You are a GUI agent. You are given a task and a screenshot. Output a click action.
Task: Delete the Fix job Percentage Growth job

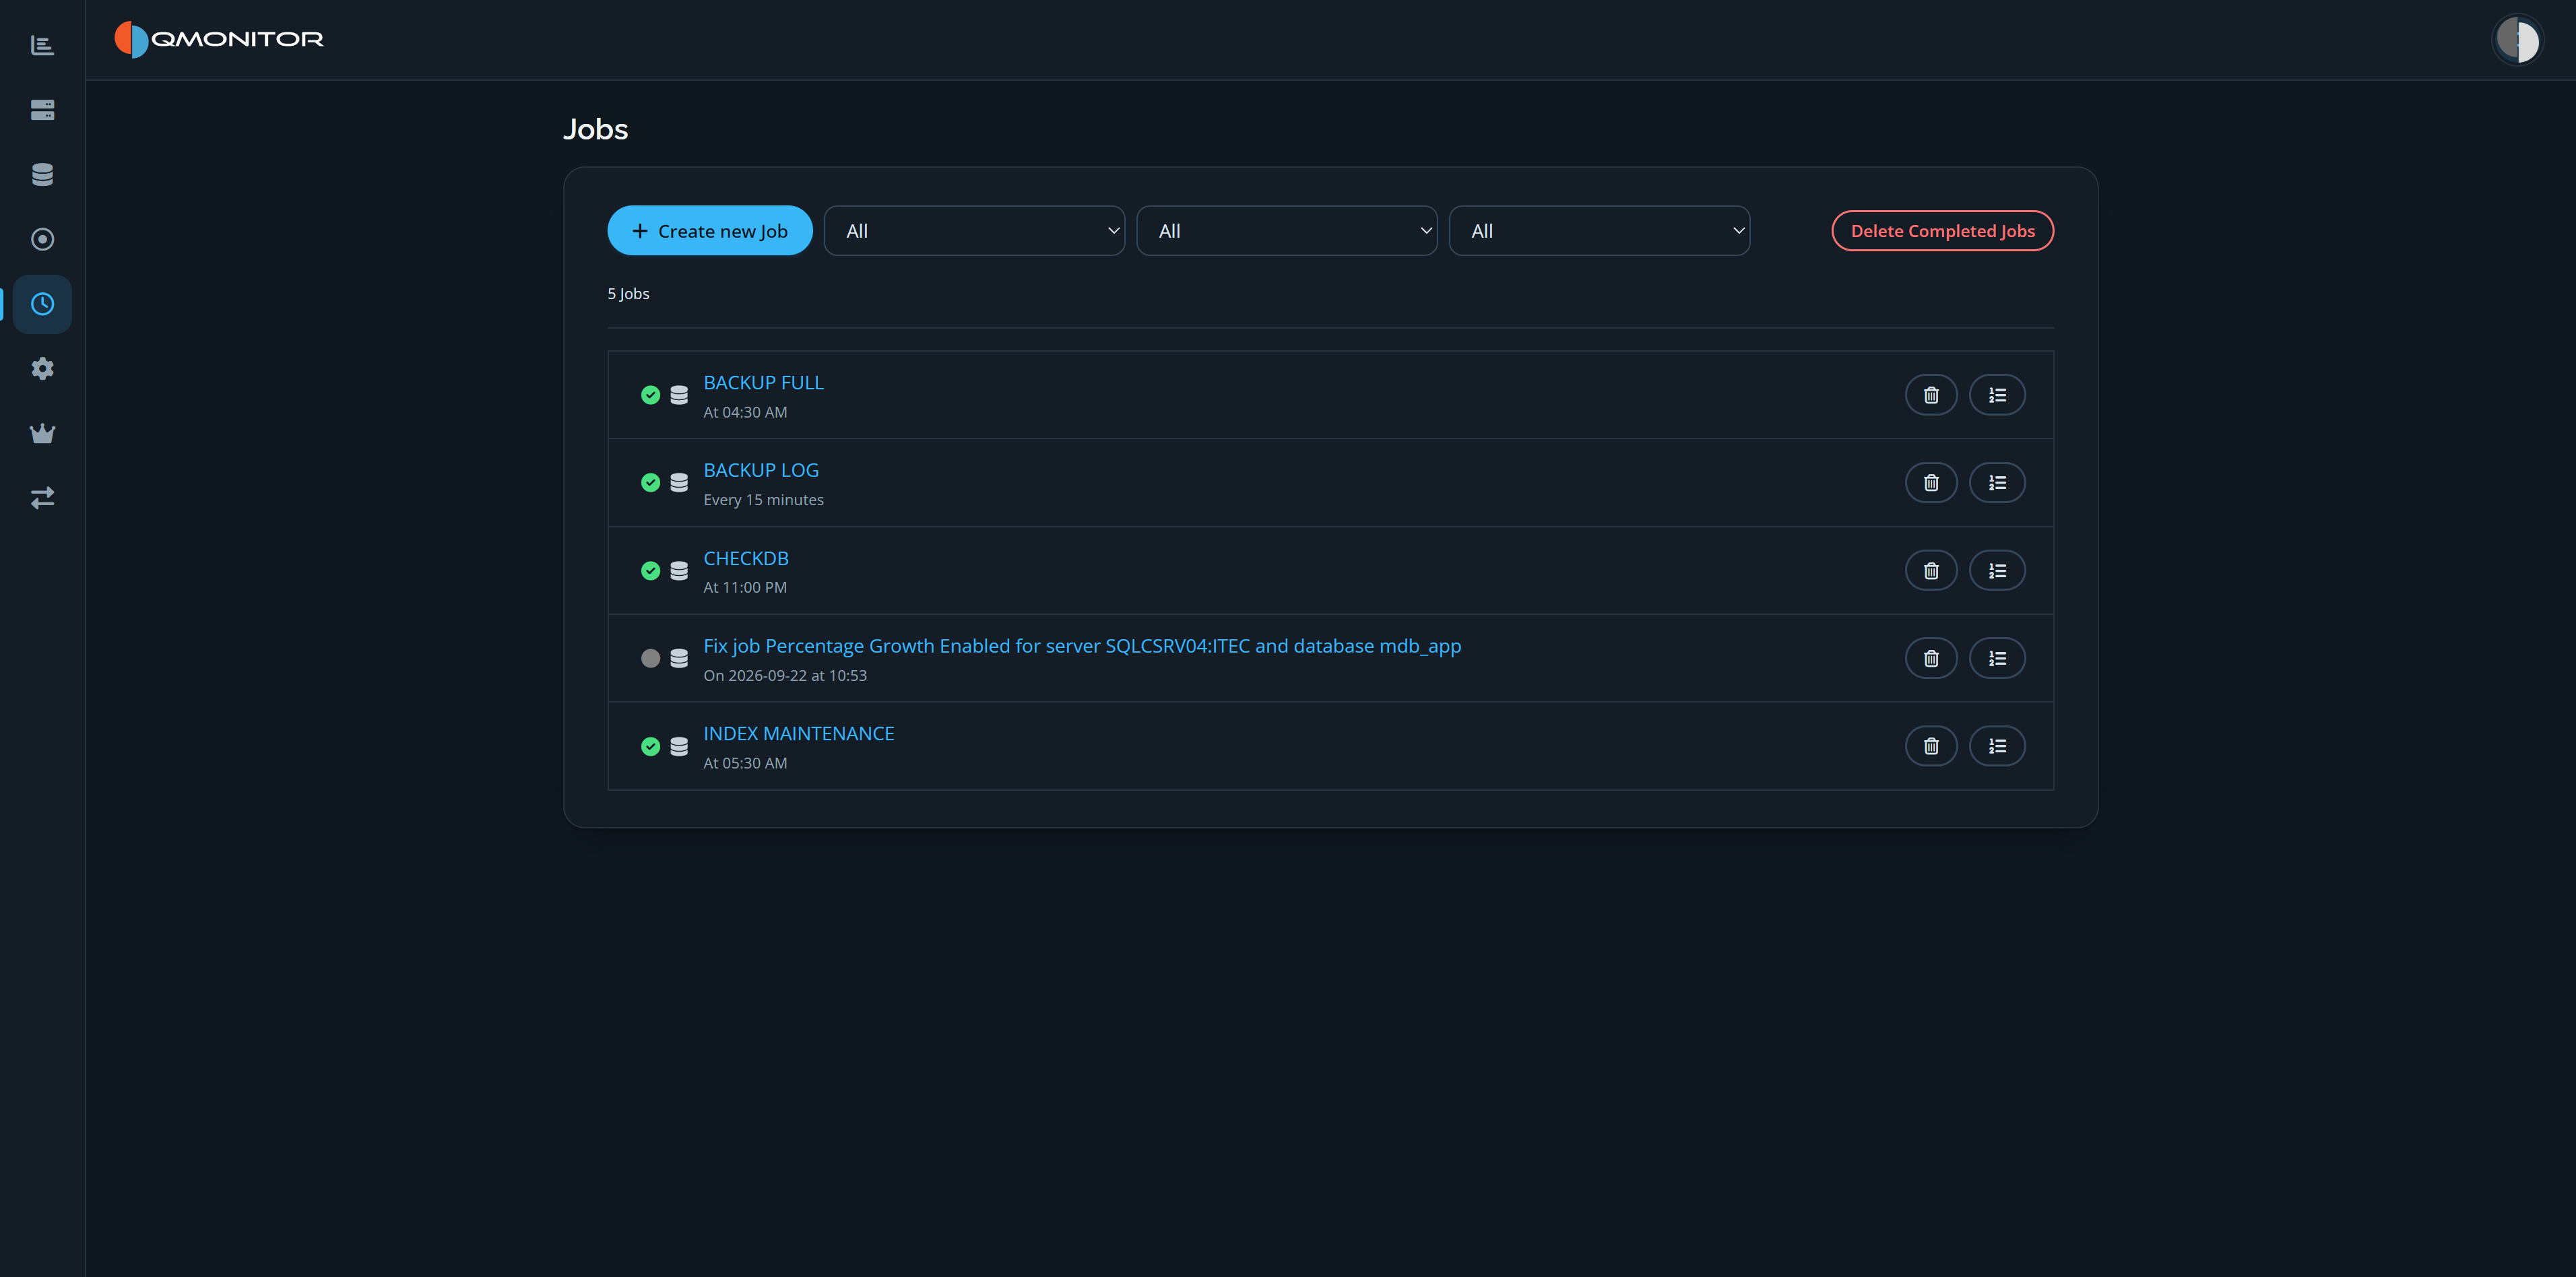1931,658
